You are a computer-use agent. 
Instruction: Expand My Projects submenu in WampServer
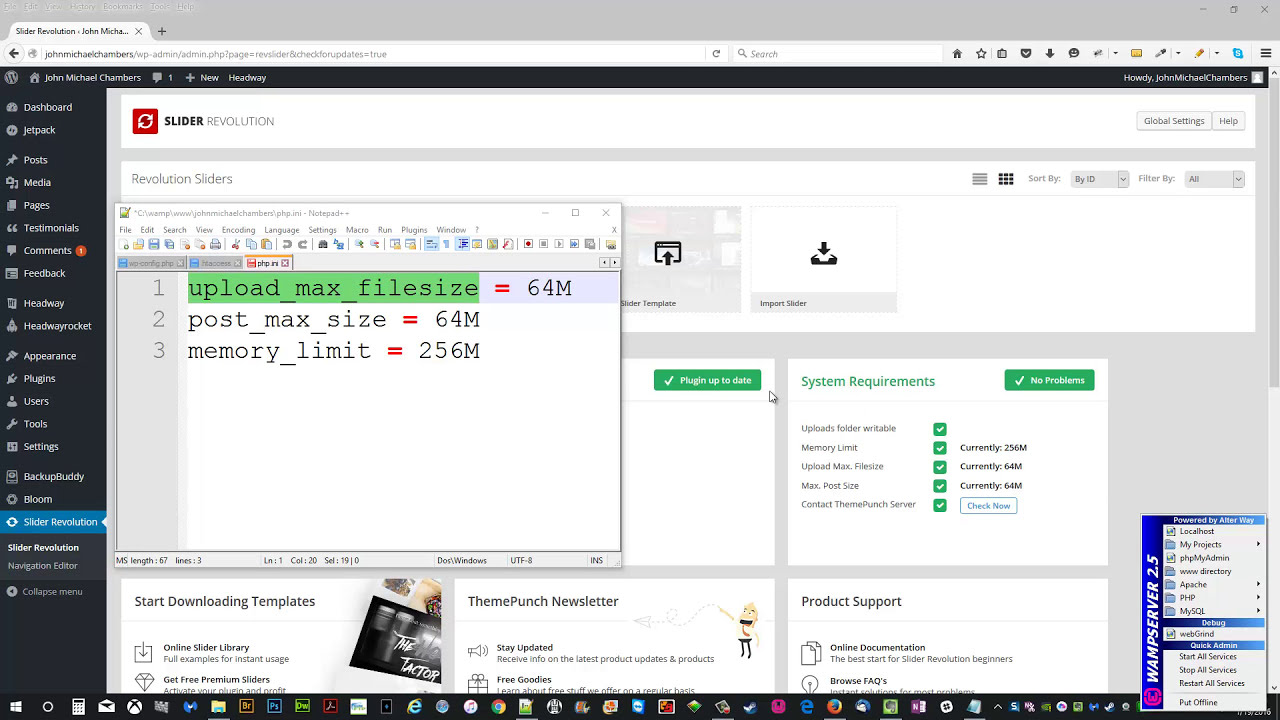pos(1213,545)
